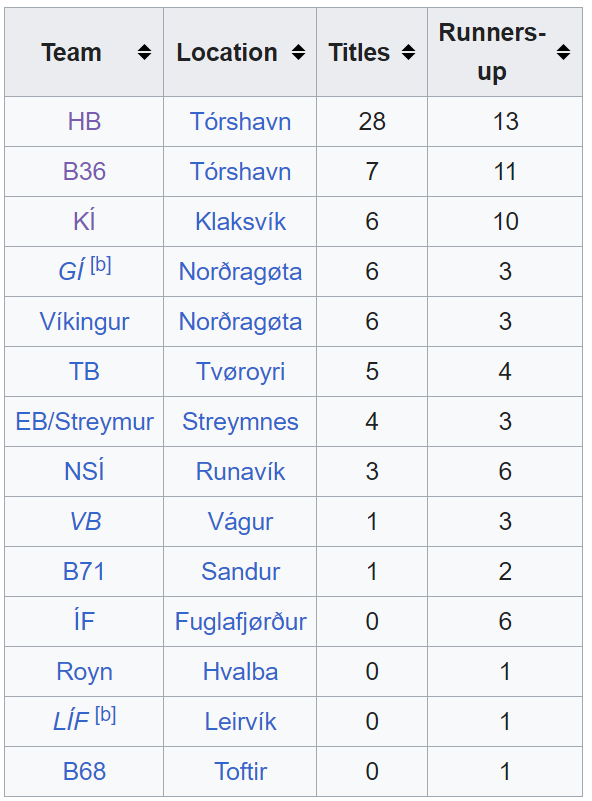Open the NSÍ team link

pyautogui.click(x=84, y=472)
